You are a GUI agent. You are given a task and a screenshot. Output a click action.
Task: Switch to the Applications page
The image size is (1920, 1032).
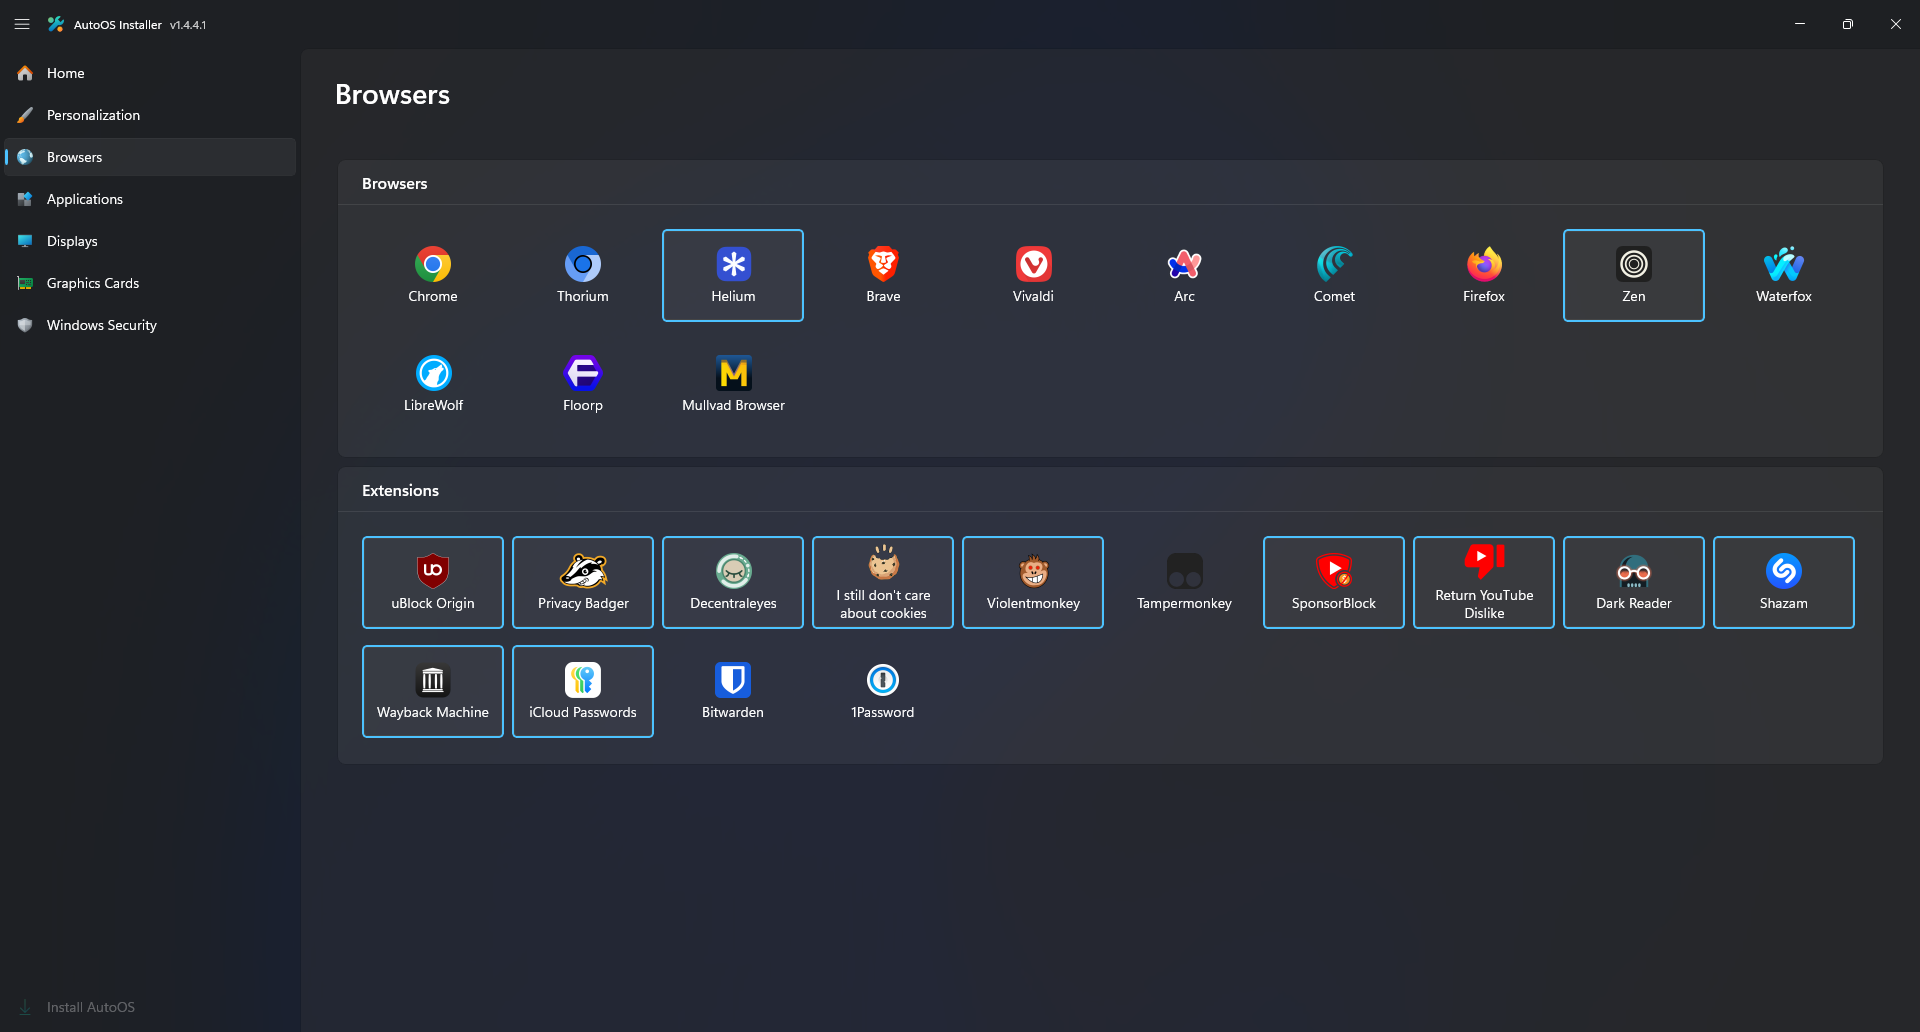click(150, 199)
